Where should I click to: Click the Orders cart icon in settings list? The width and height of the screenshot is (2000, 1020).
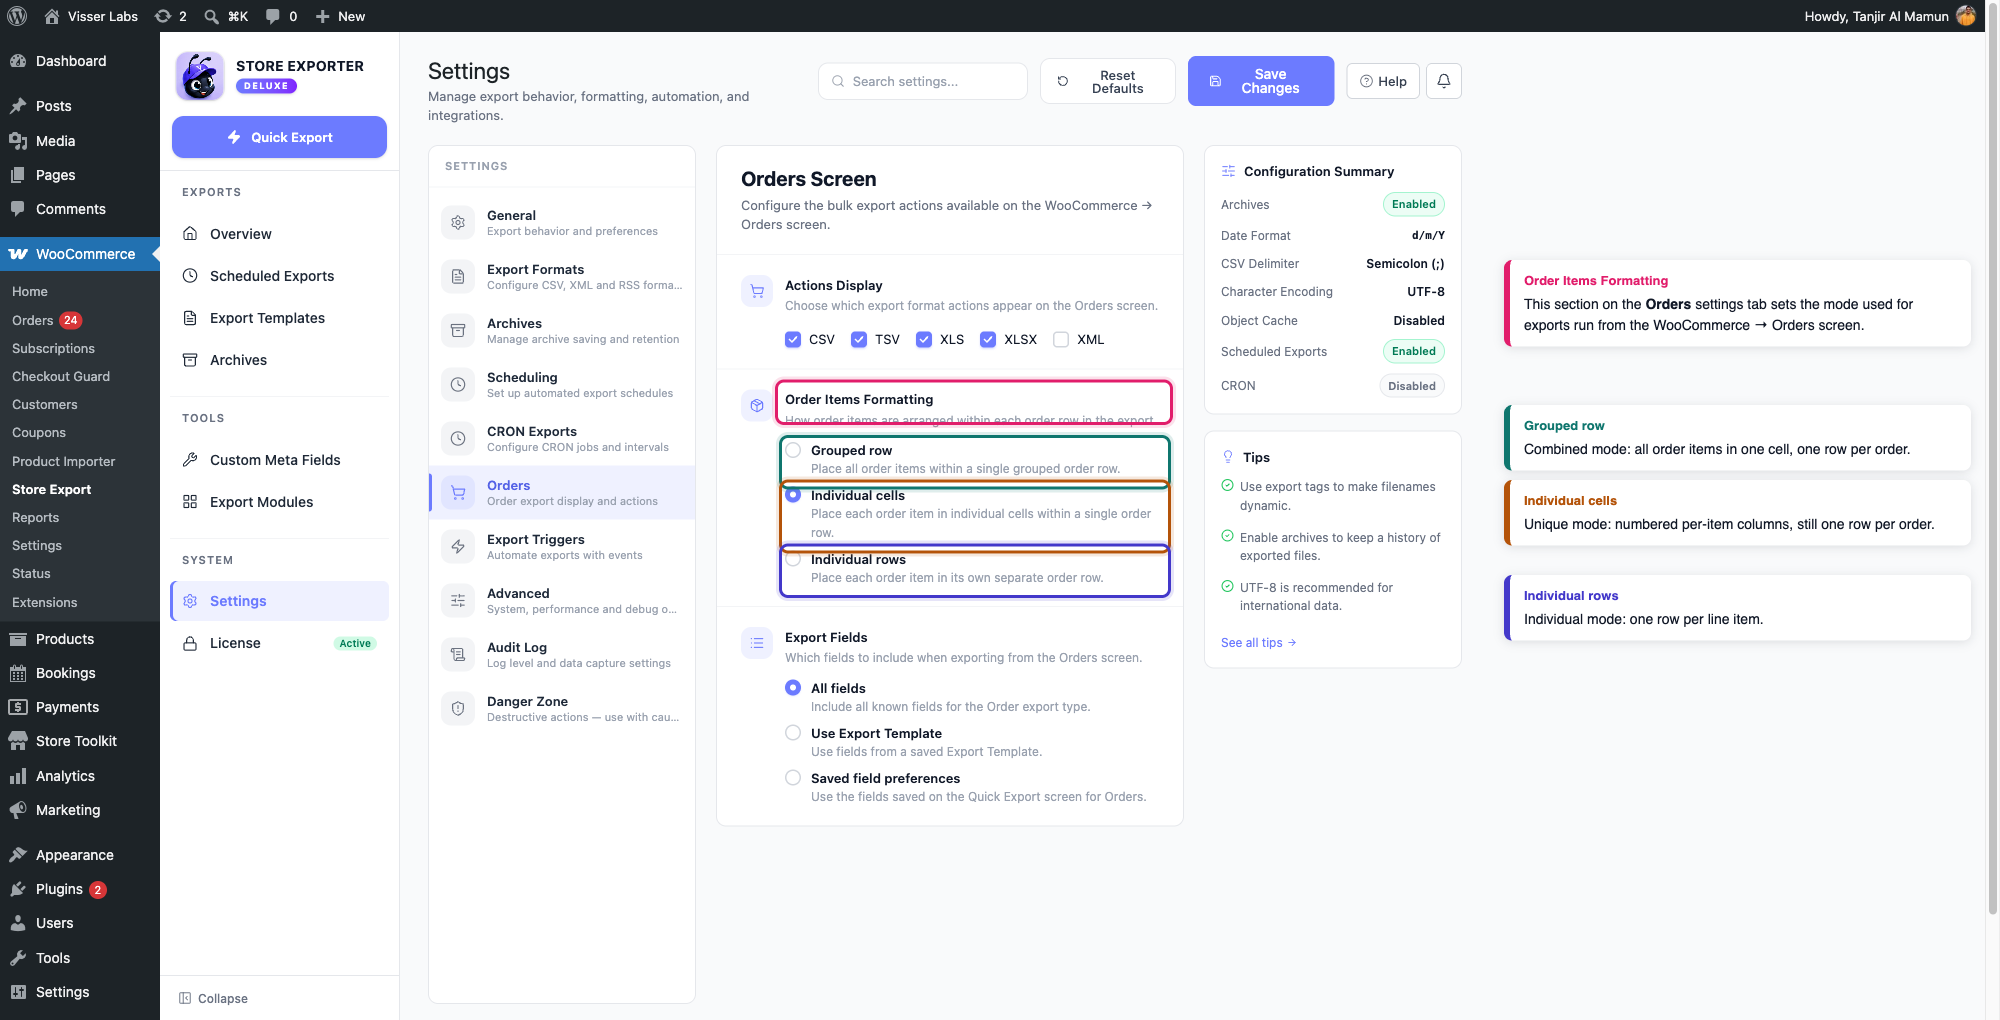click(458, 492)
